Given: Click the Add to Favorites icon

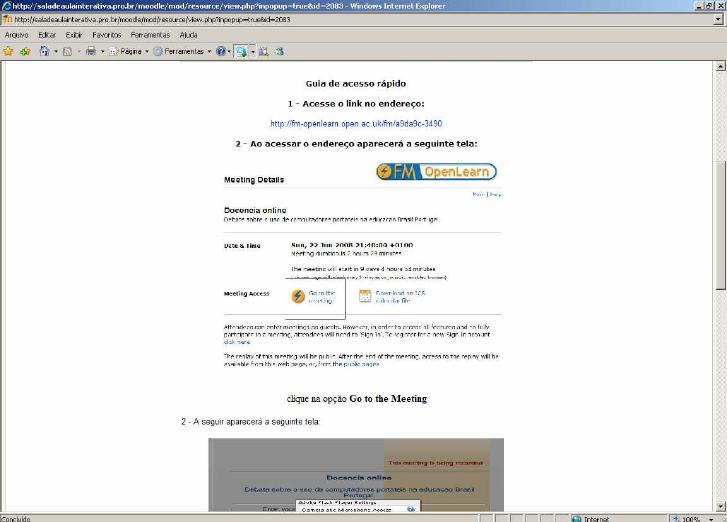Looking at the screenshot, I should click(x=25, y=51).
